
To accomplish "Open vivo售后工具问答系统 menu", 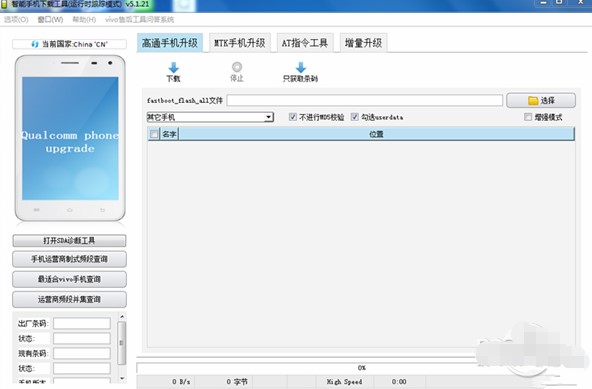I will 139,20.
